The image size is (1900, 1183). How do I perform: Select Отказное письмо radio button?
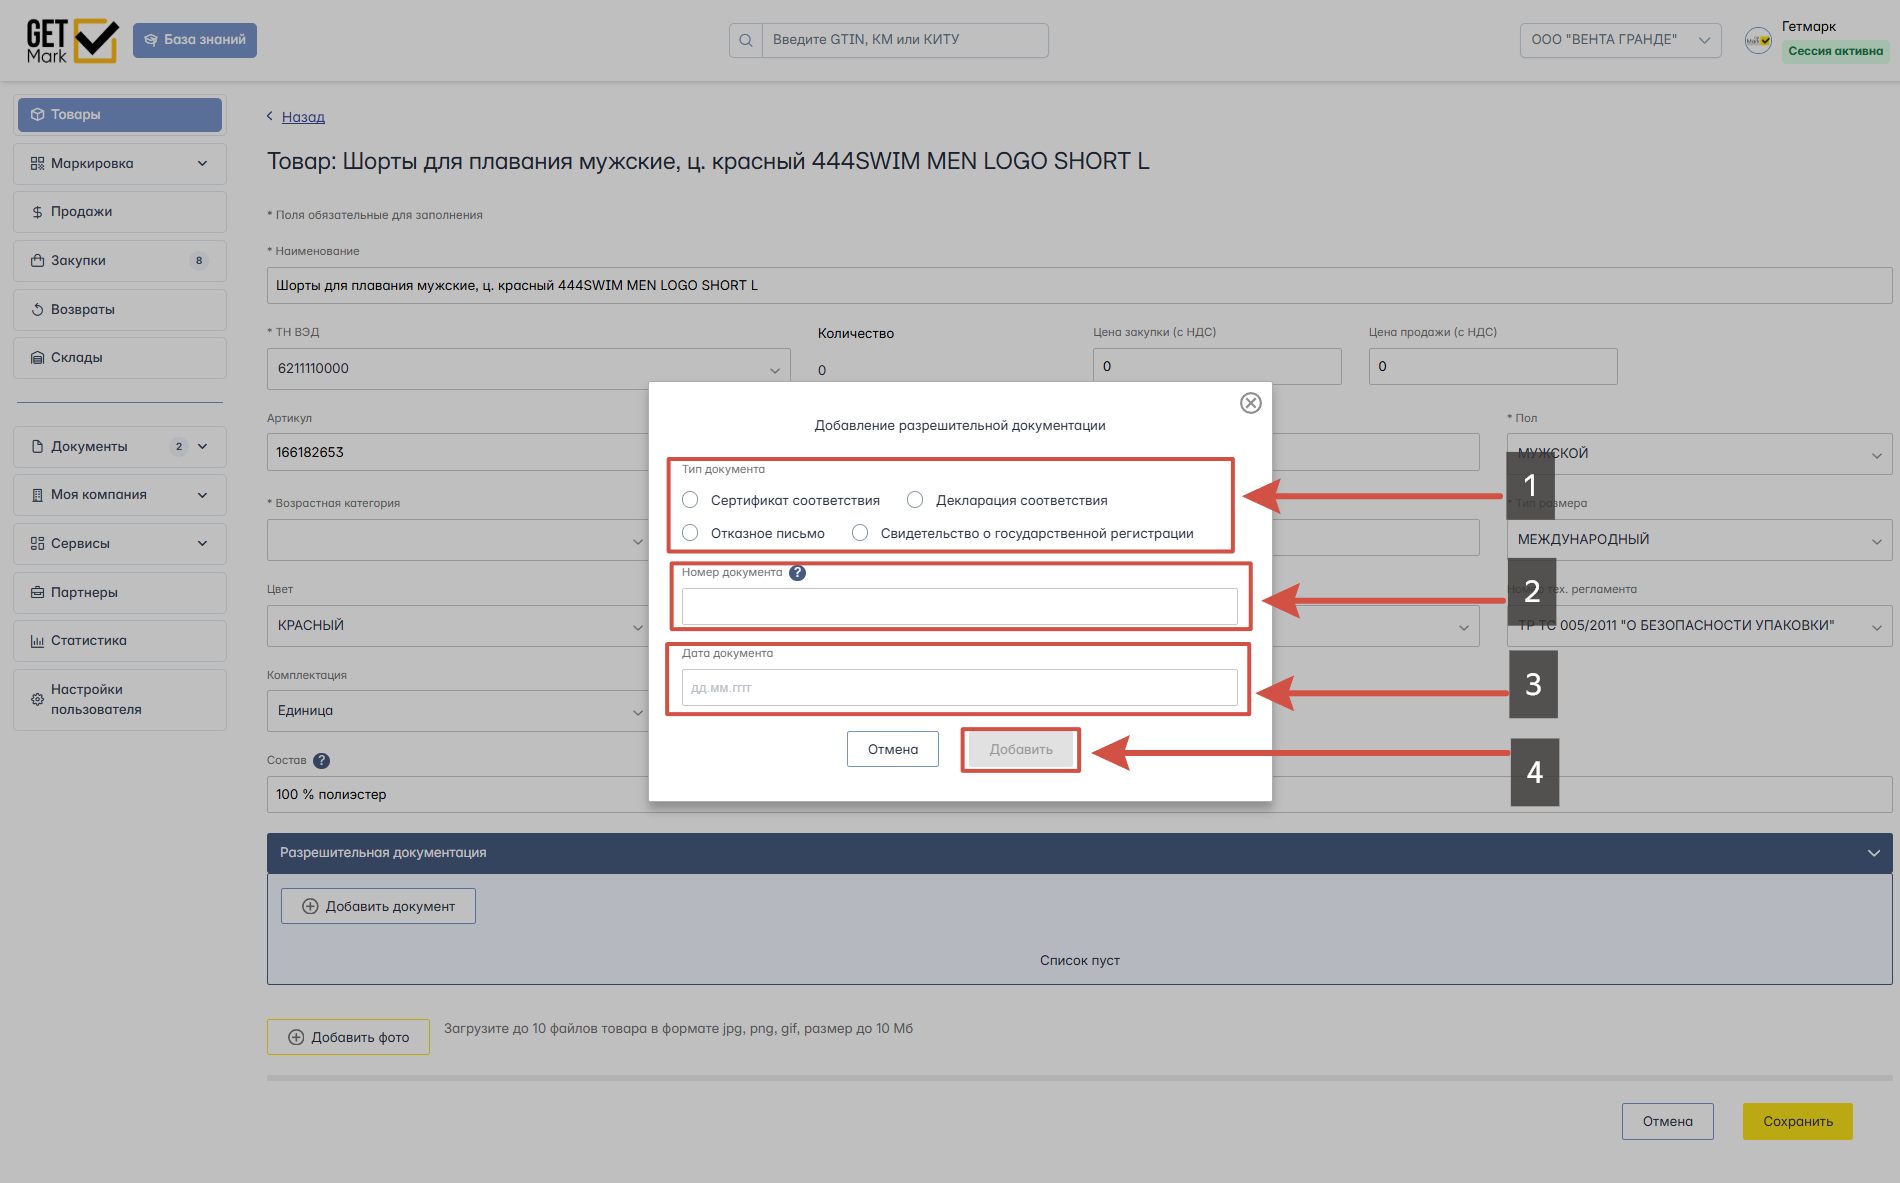coord(690,533)
